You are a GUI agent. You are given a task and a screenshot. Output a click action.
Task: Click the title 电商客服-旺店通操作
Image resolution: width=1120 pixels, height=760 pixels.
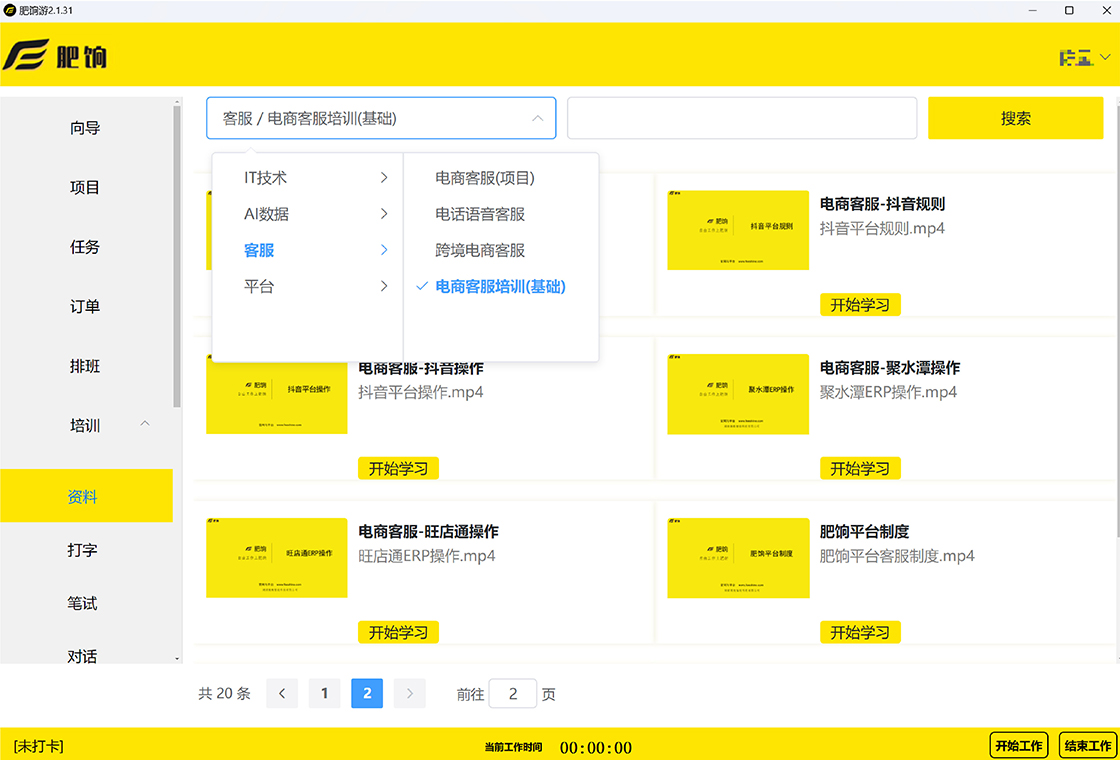(x=428, y=531)
